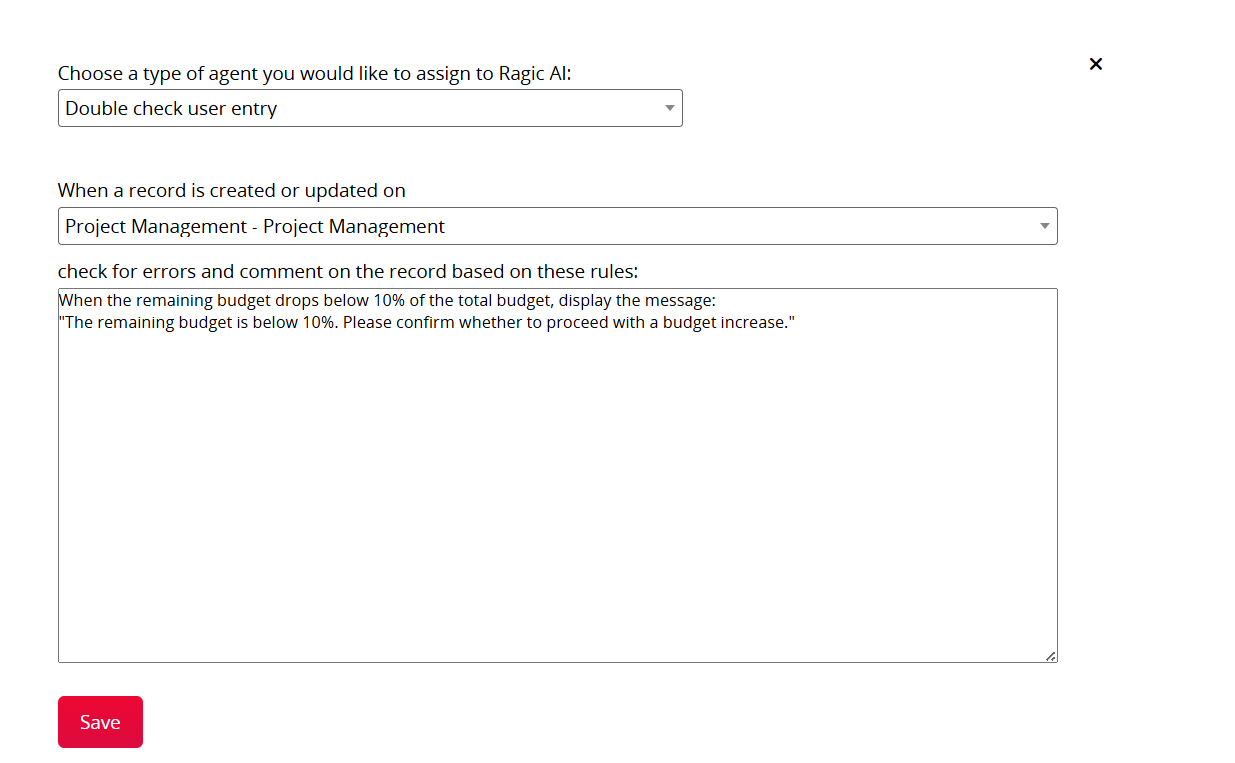The height and width of the screenshot is (763, 1235).
Task: Close the Ragic AI agent dialog
Action: click(x=1096, y=64)
